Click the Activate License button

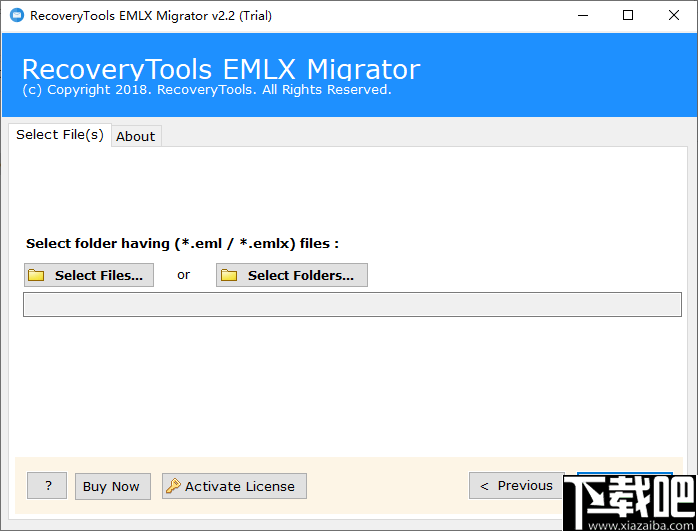click(x=234, y=486)
